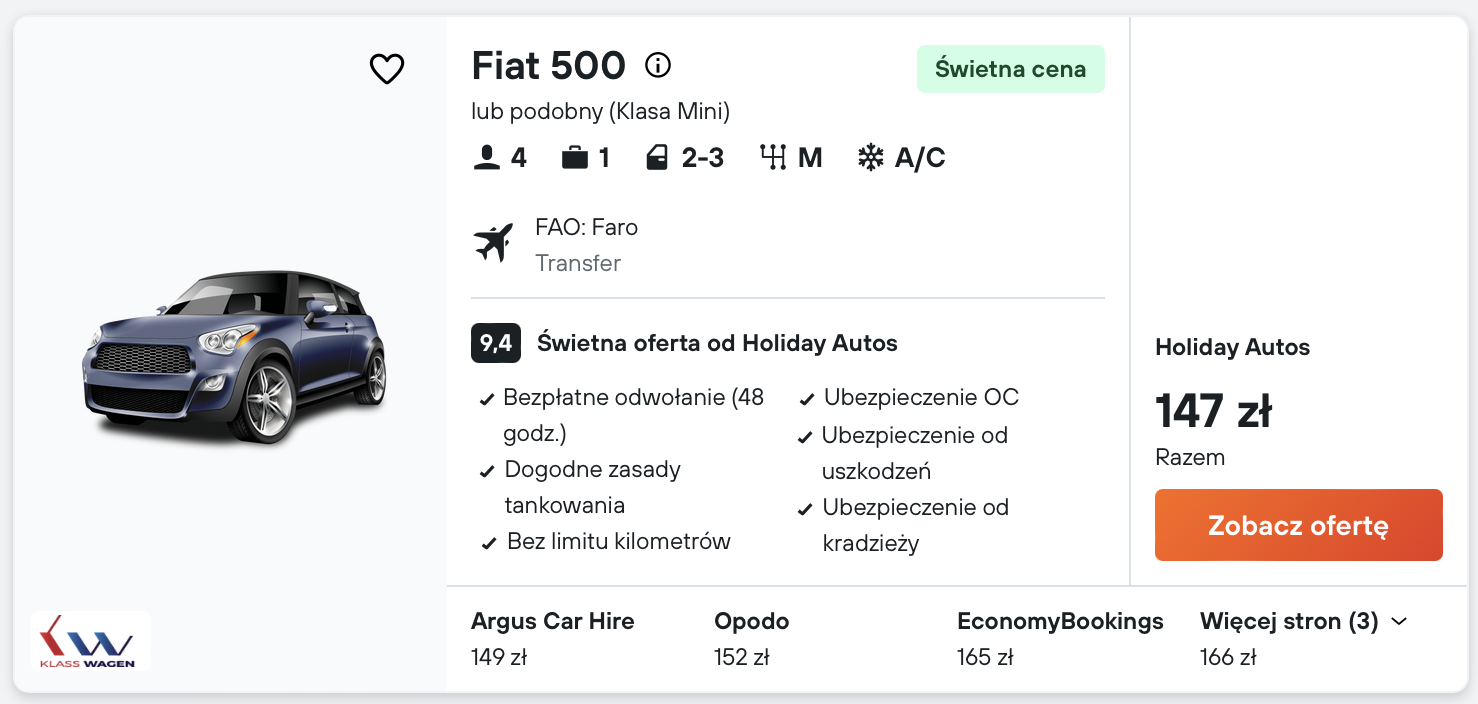Click the passenger seats icon
1478x704 pixels.
tap(486, 158)
